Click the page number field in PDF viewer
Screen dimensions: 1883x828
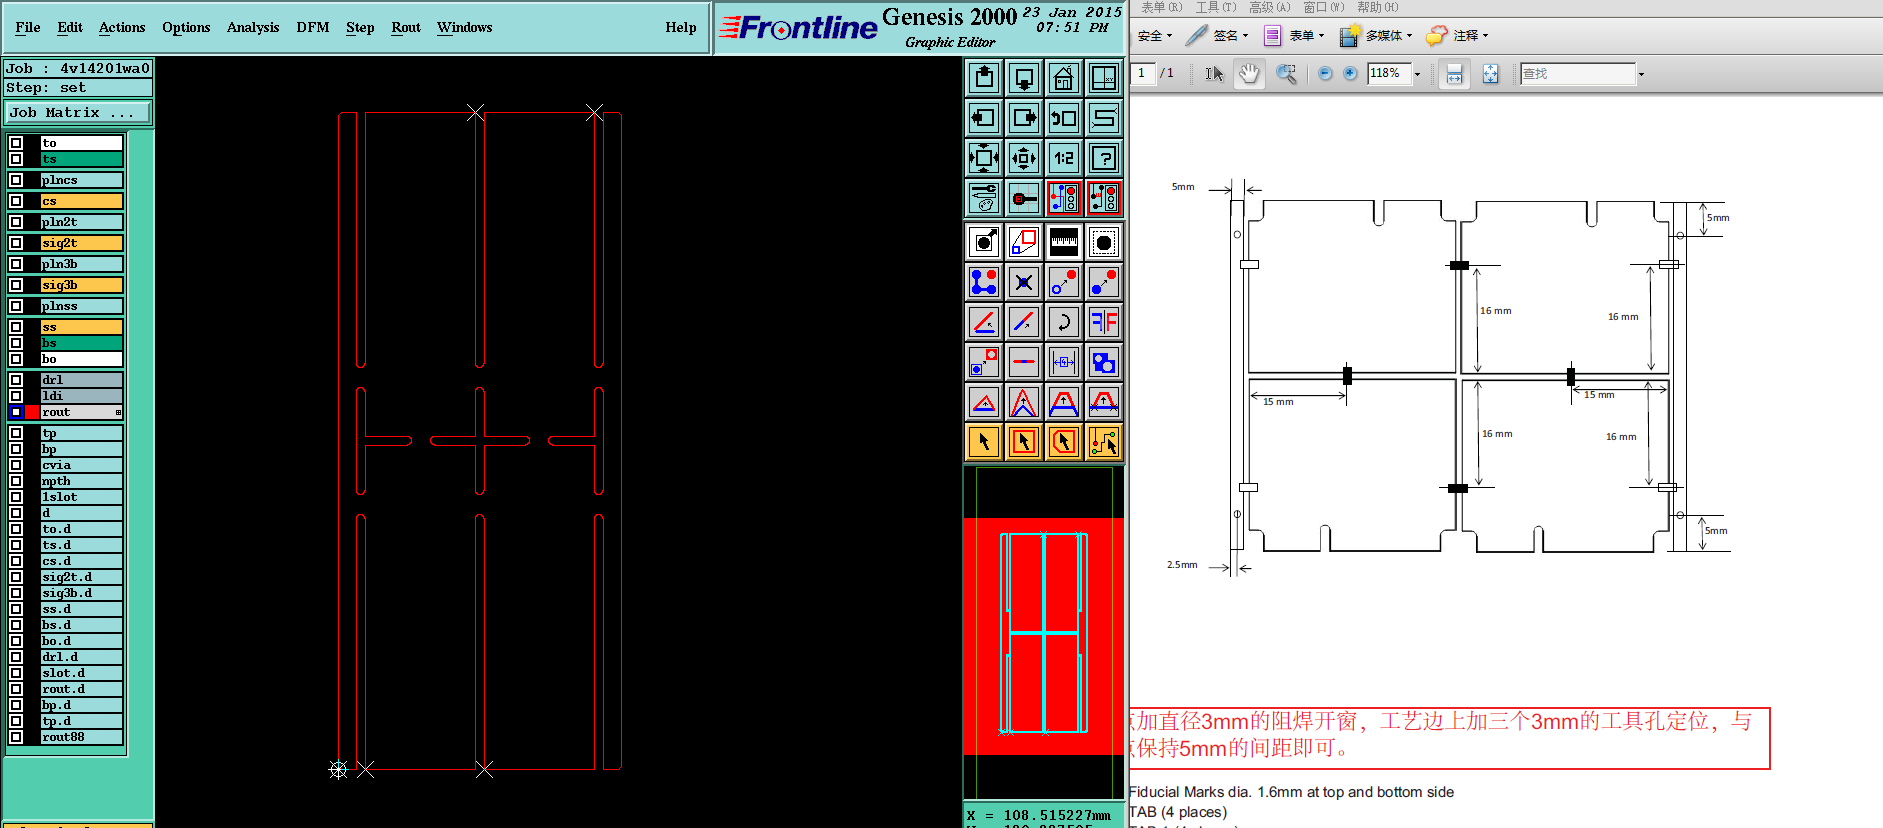point(1144,74)
